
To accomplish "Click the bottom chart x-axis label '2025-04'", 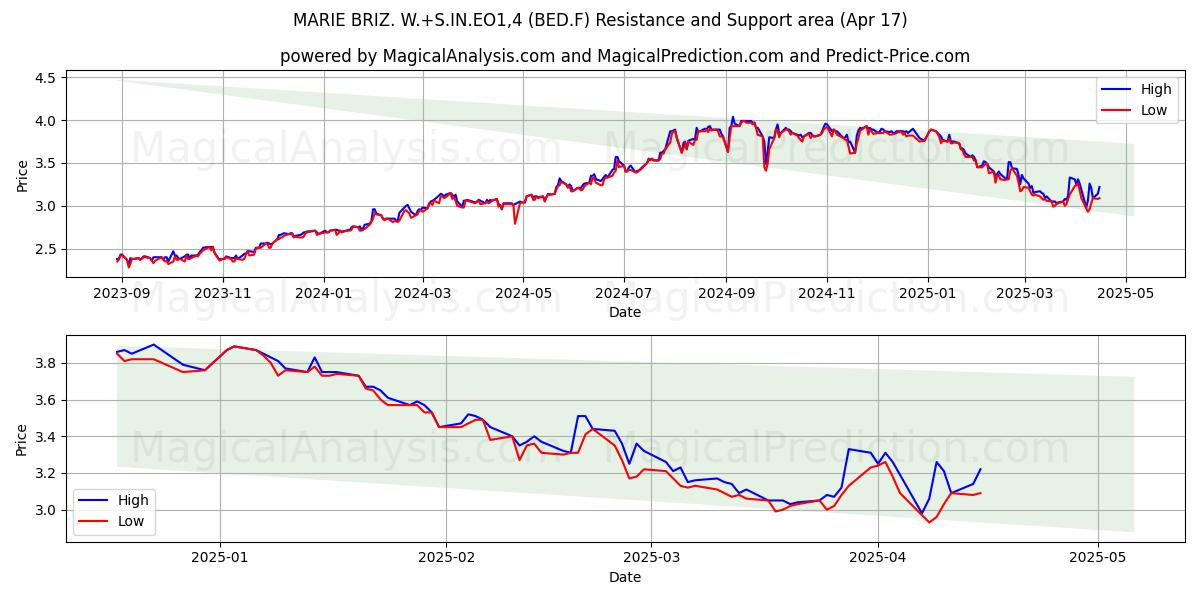I will 878,558.
